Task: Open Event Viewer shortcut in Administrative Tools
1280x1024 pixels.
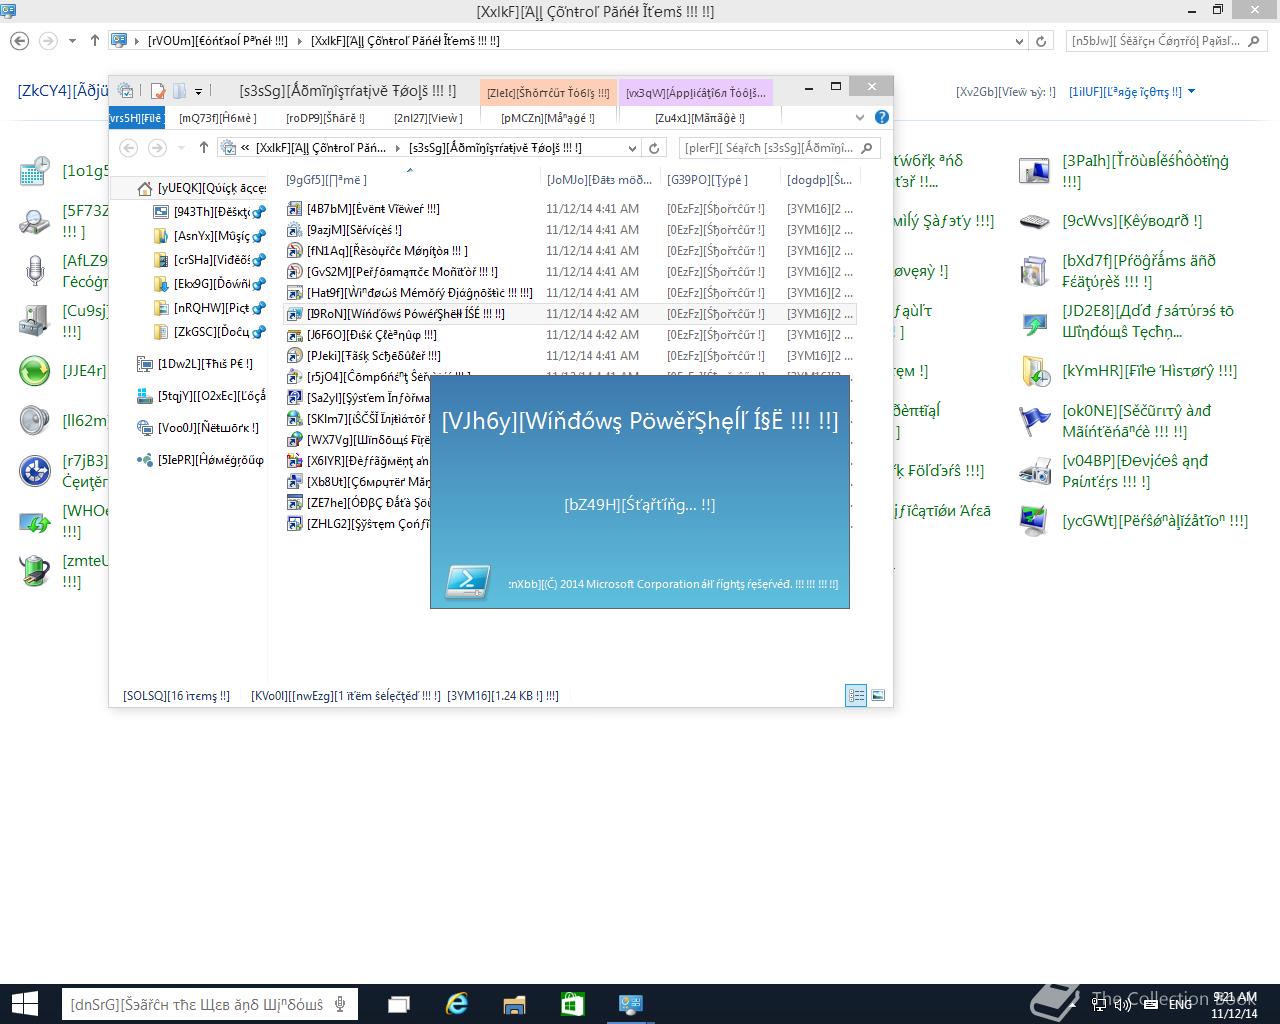Action: tap(295, 209)
